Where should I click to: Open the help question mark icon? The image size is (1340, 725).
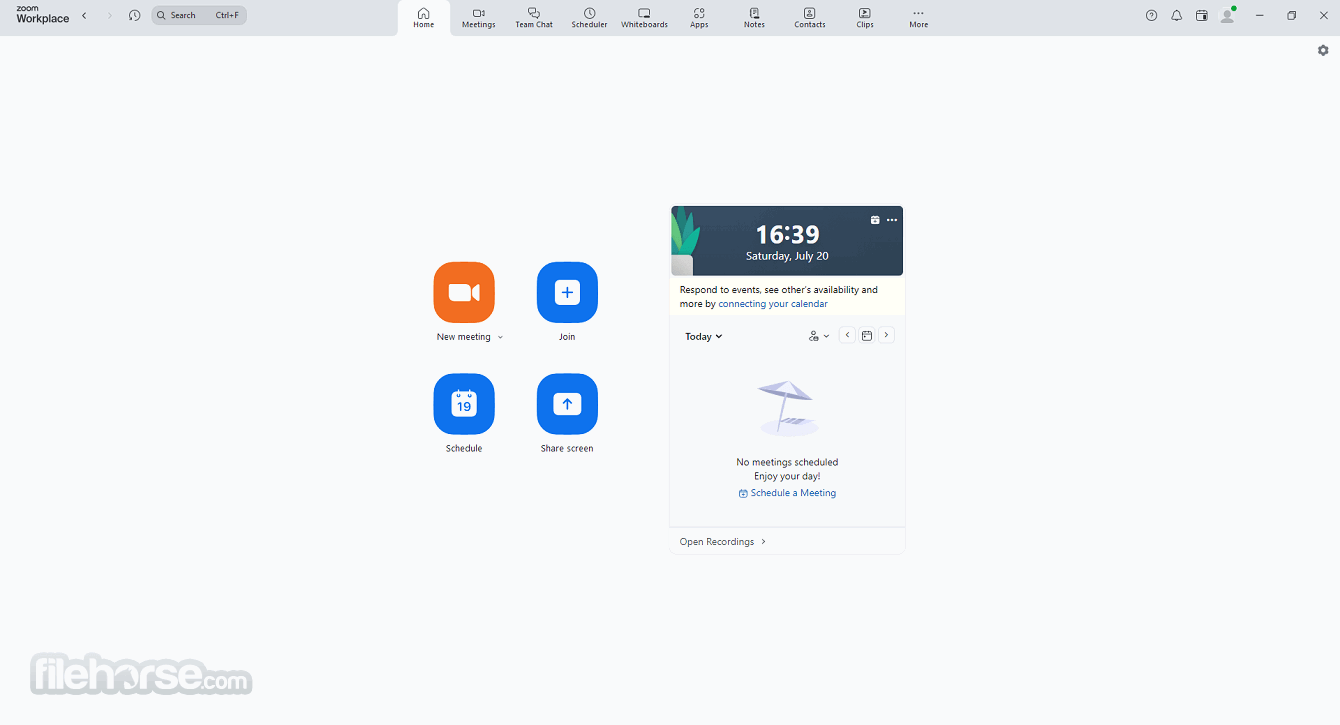tap(1151, 15)
